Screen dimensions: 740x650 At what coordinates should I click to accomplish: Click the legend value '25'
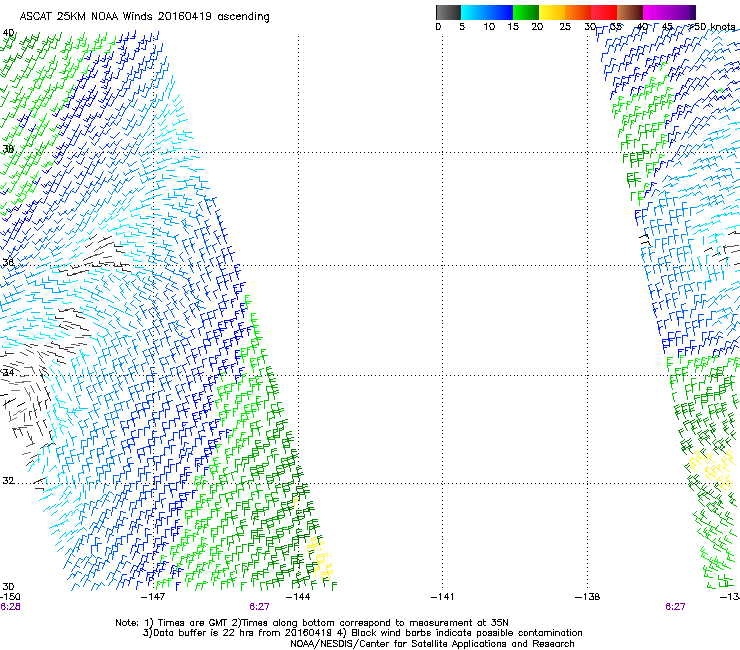(565, 26)
